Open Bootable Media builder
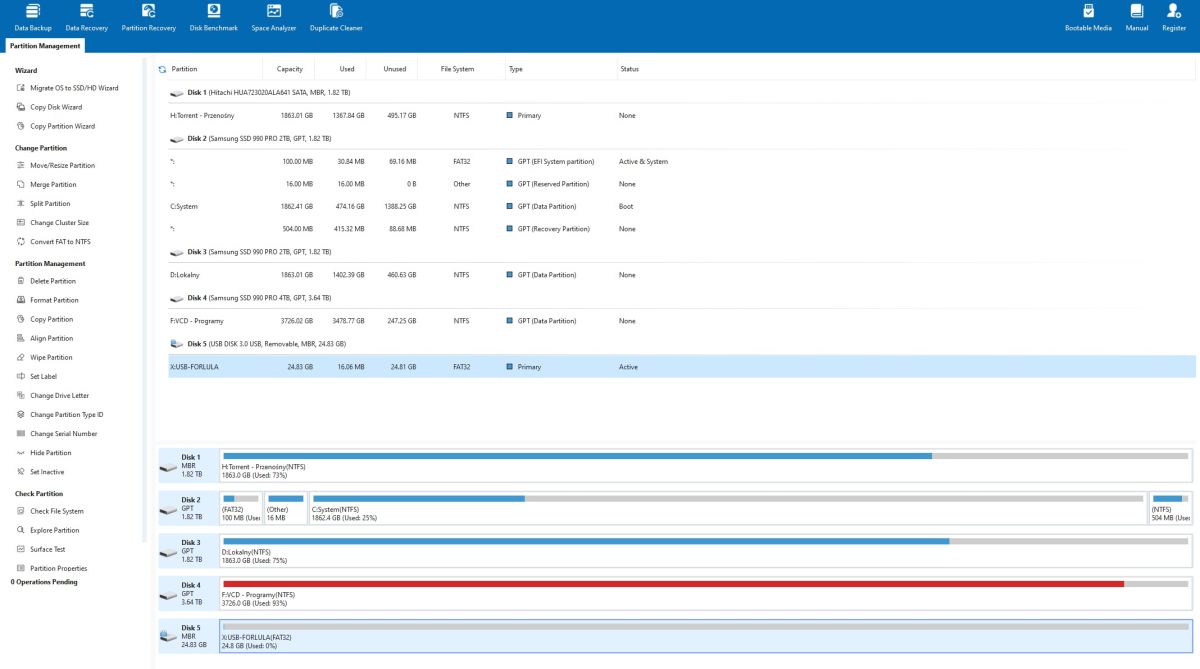 pos(1088,17)
